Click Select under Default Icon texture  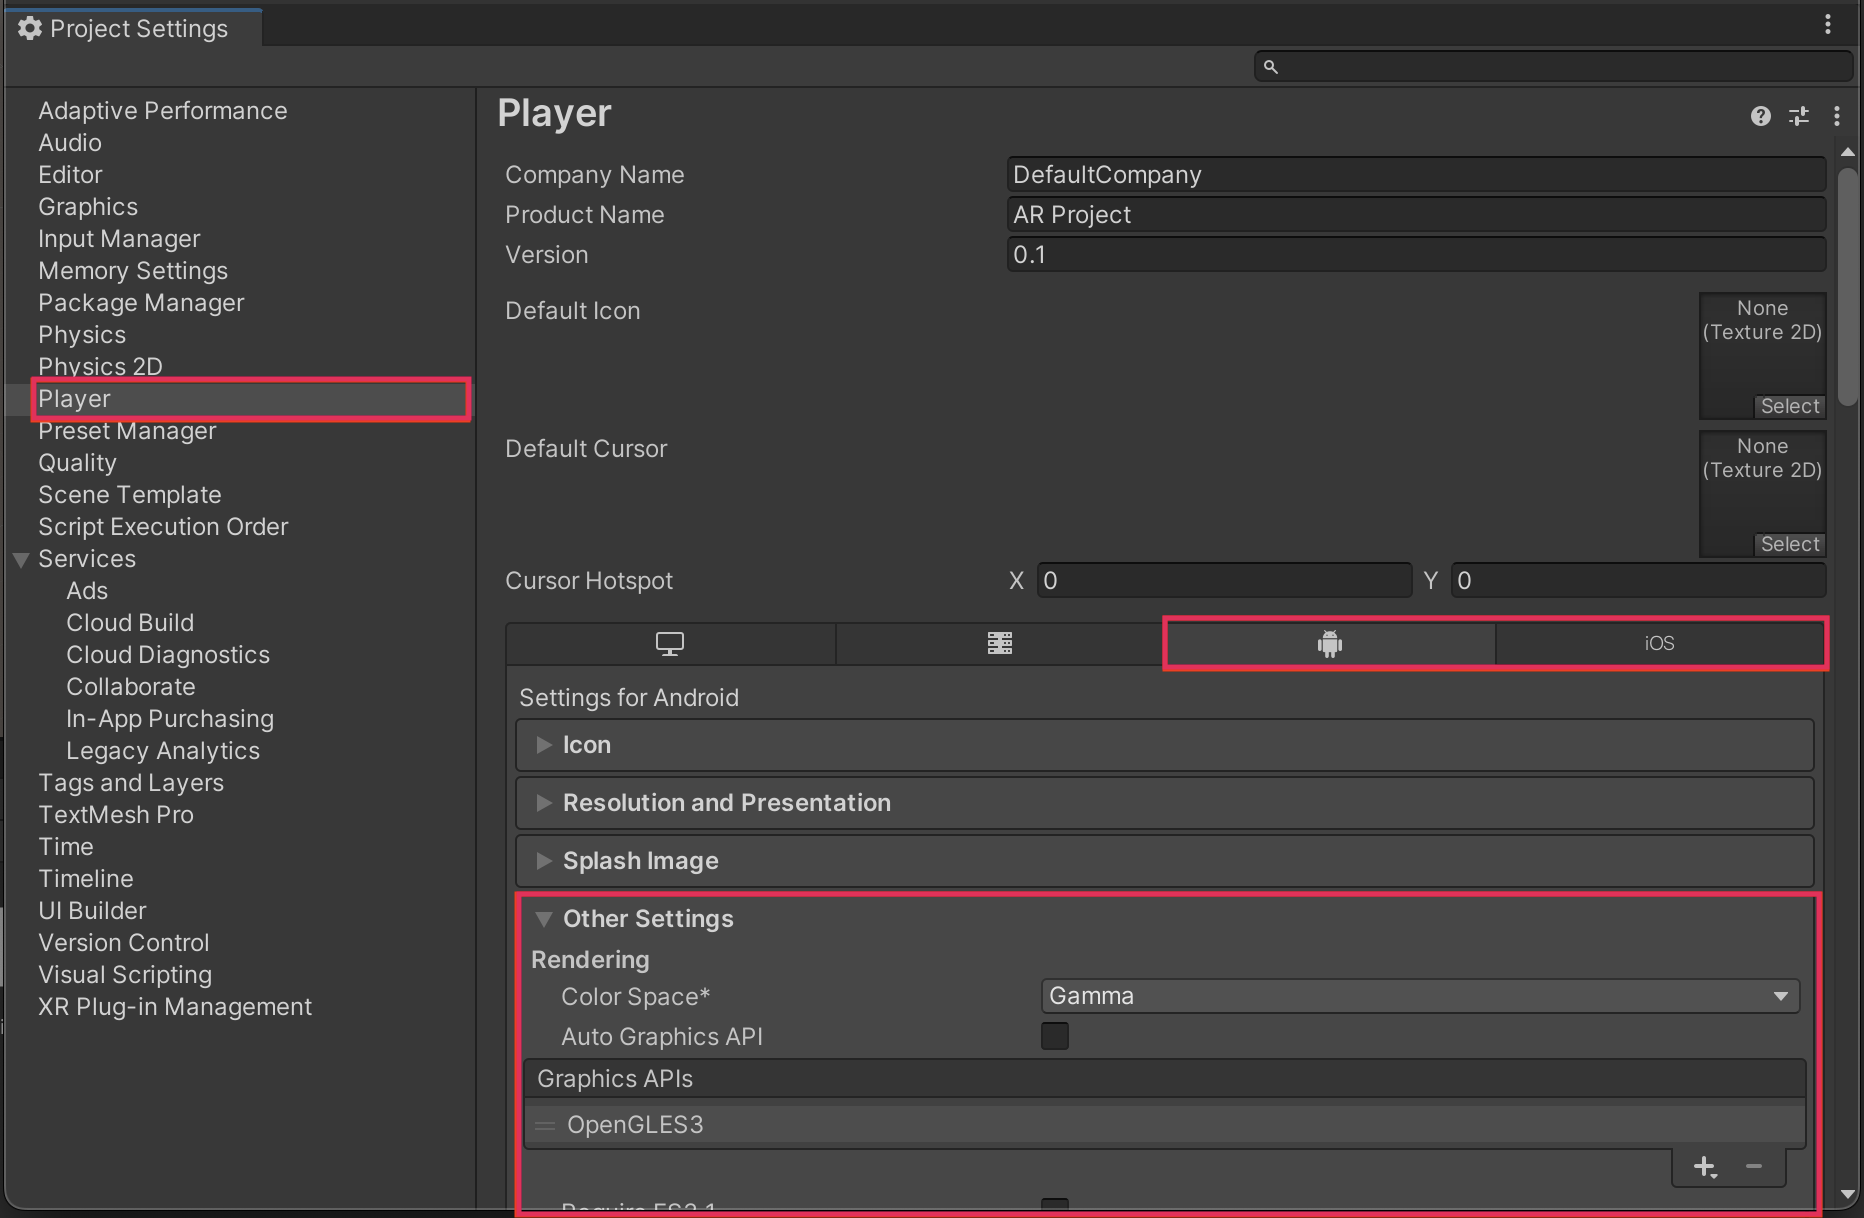(x=1790, y=406)
